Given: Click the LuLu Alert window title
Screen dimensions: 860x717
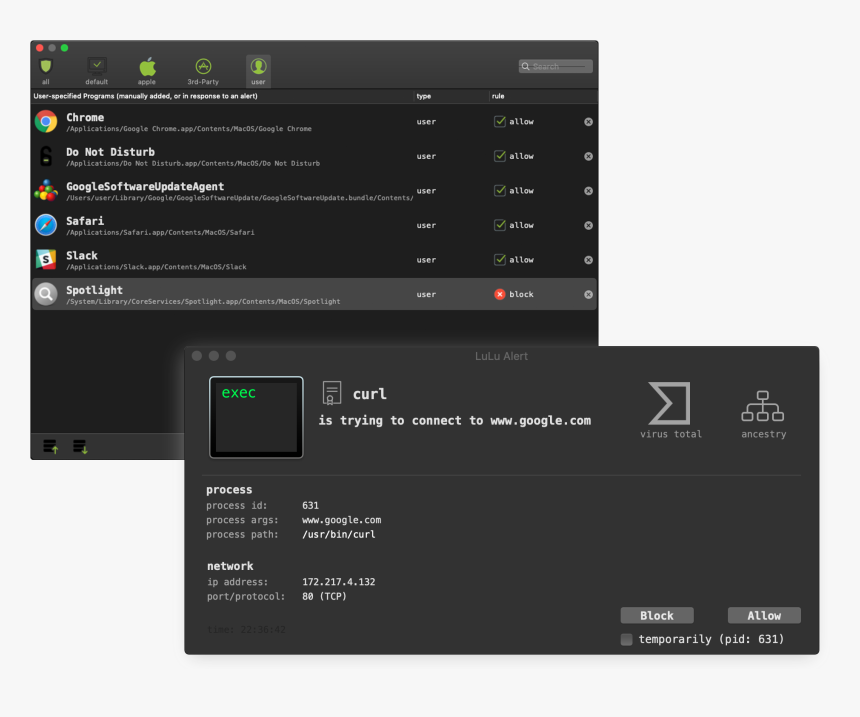Looking at the screenshot, I should (501, 356).
